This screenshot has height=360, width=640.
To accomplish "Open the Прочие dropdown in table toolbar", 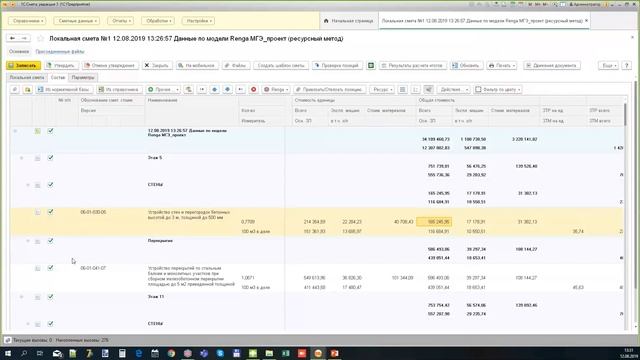I will coord(163,89).
